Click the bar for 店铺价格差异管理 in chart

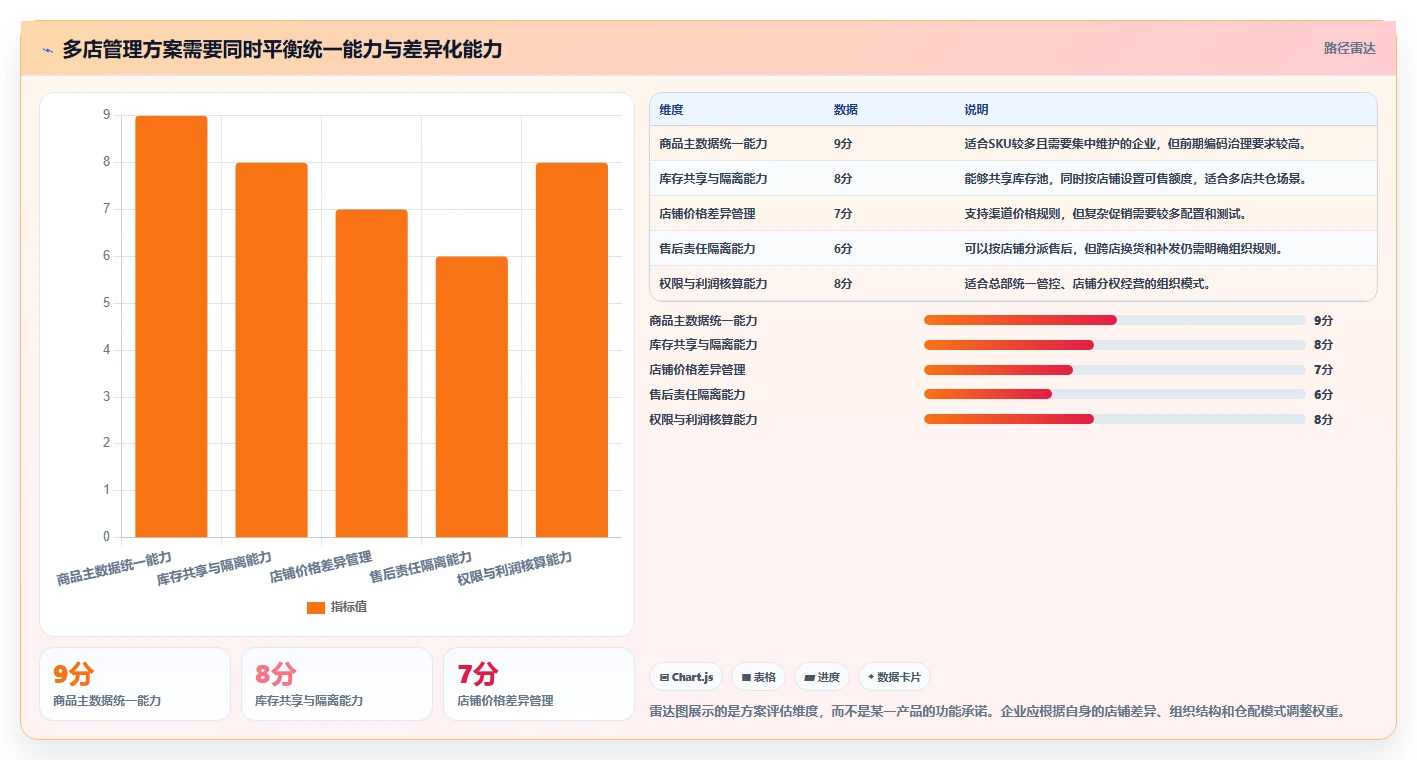(x=371, y=373)
